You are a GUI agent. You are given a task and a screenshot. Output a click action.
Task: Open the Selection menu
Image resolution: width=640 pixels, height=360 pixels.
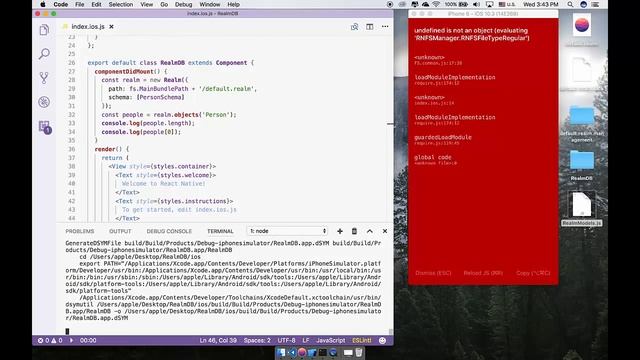pyautogui.click(x=121, y=4)
